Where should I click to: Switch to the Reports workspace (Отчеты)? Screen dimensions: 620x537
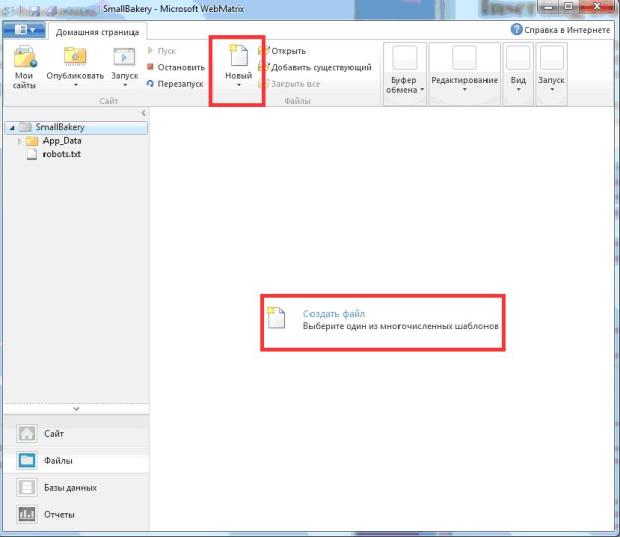click(x=76, y=514)
